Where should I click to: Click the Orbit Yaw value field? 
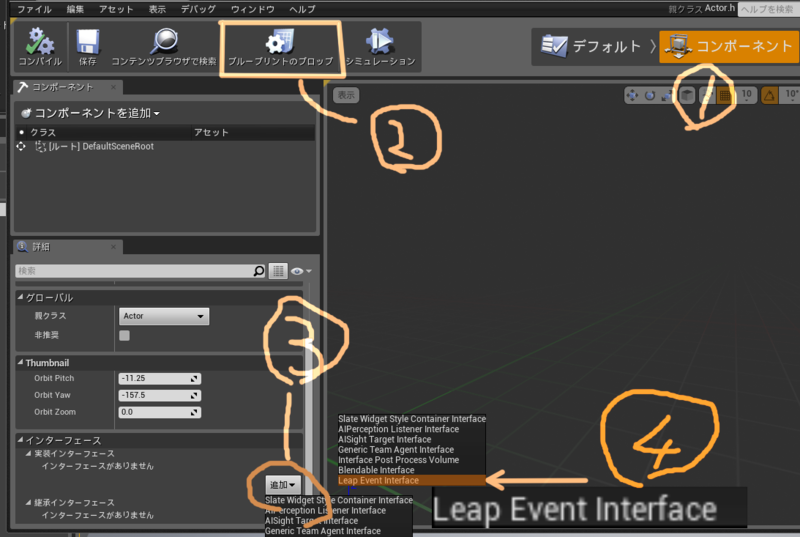pyautogui.click(x=159, y=395)
